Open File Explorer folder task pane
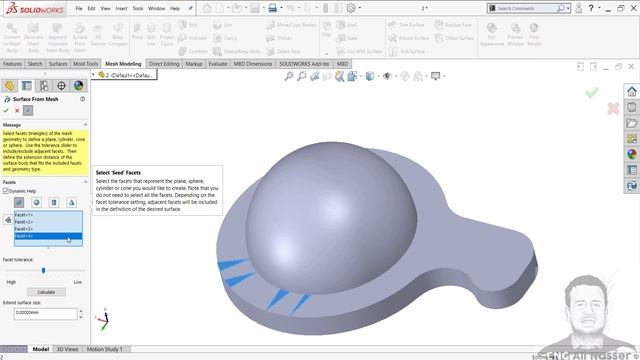 pyautogui.click(x=632, y=123)
